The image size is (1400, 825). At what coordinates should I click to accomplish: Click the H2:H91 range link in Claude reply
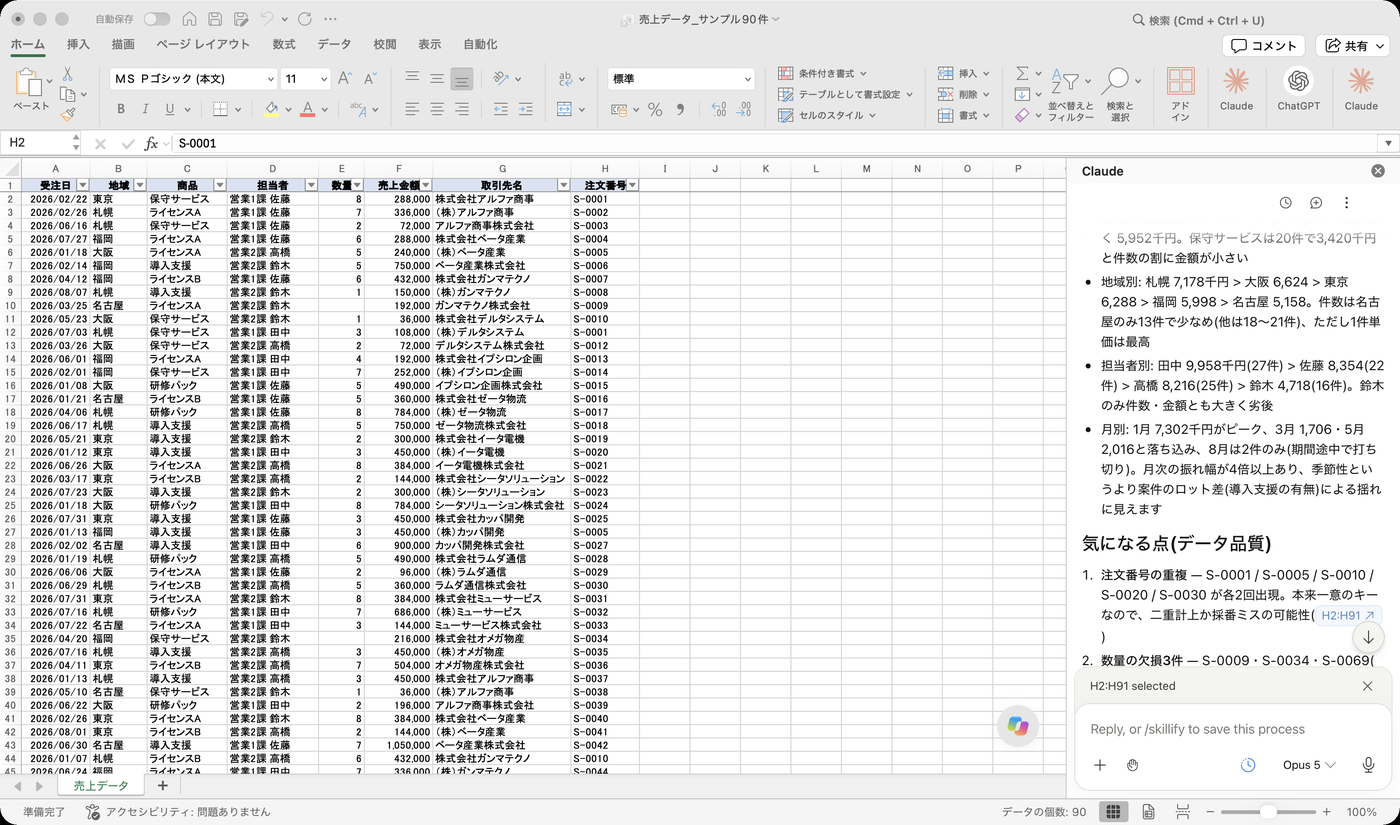point(1347,616)
